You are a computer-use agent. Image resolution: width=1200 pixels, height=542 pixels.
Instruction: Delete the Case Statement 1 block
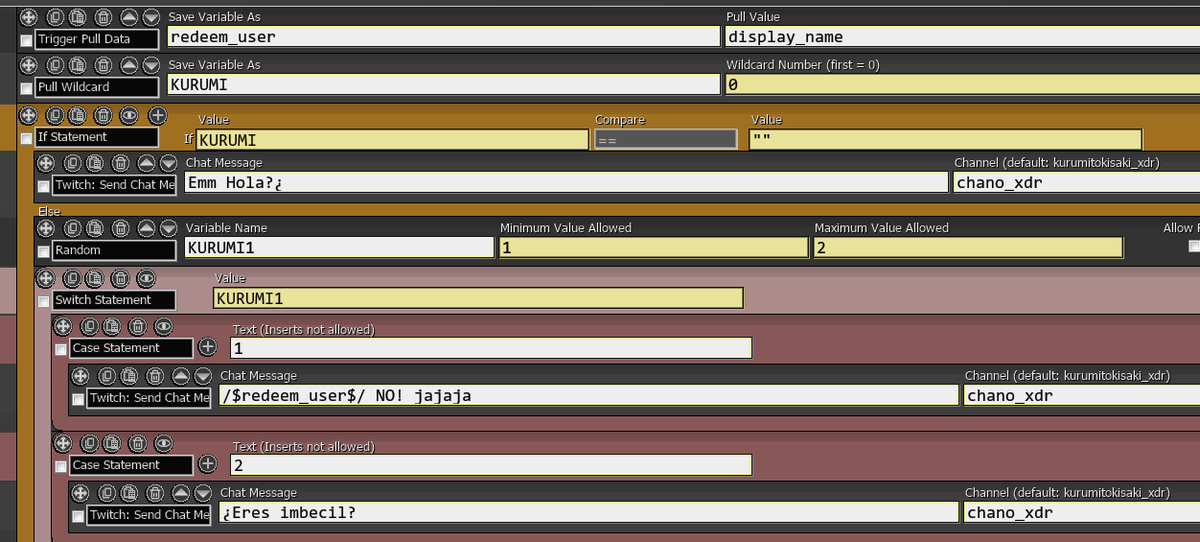(138, 326)
